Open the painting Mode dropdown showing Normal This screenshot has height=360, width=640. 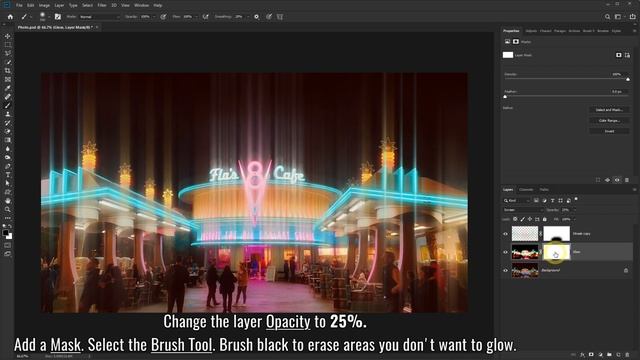(100, 17)
